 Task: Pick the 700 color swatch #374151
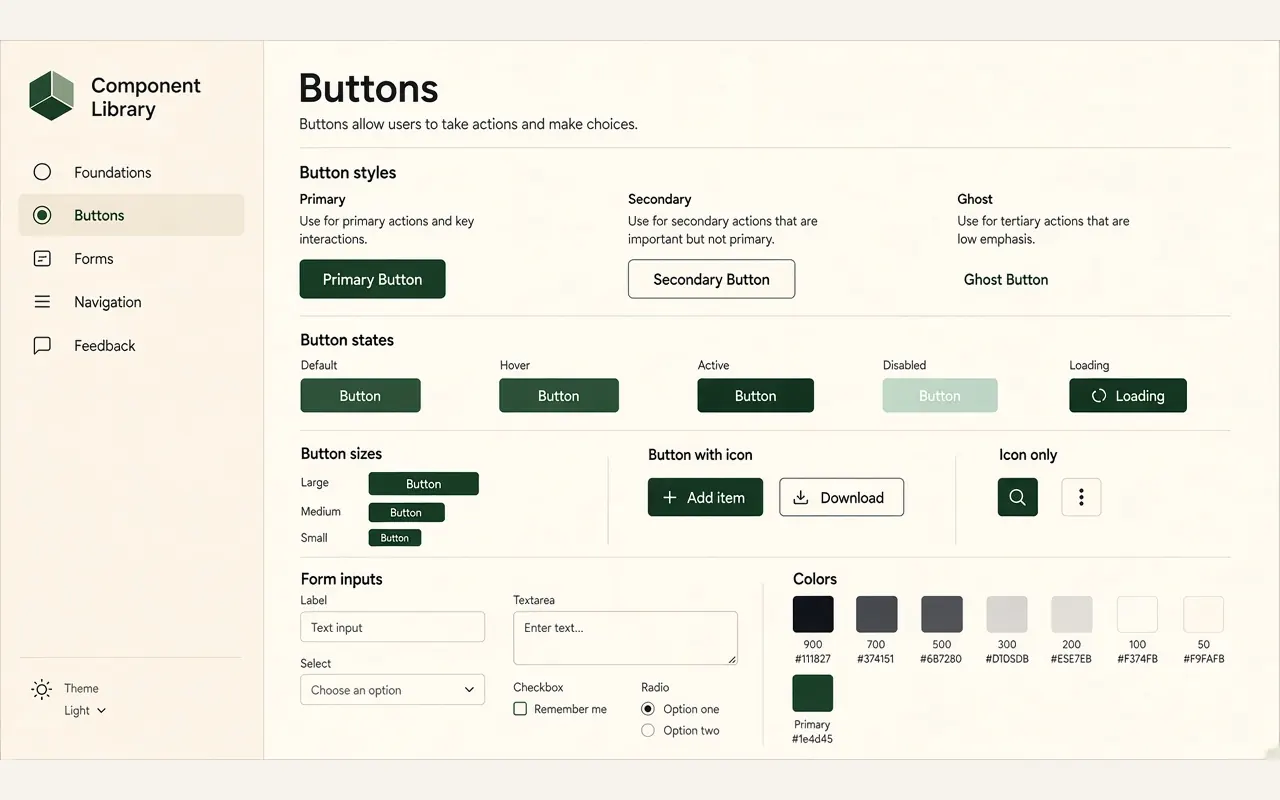click(877, 614)
